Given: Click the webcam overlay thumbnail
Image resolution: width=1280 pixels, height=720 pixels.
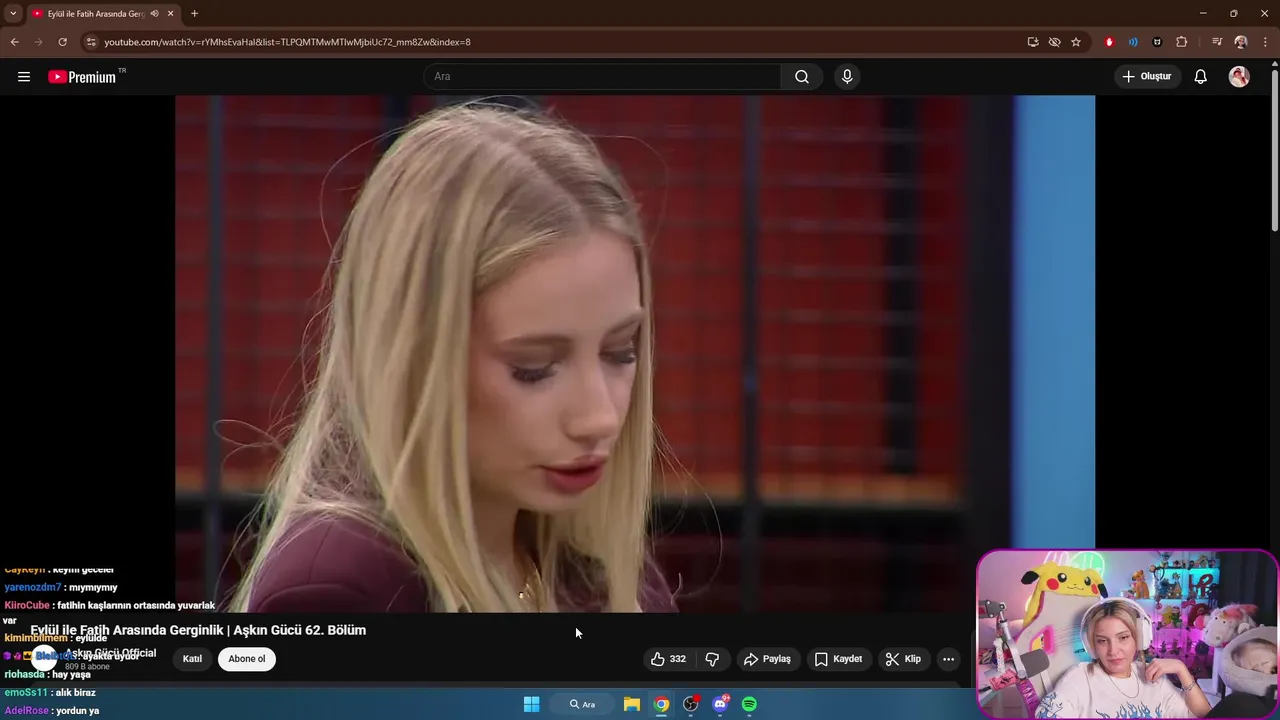Looking at the screenshot, I should (1127, 634).
